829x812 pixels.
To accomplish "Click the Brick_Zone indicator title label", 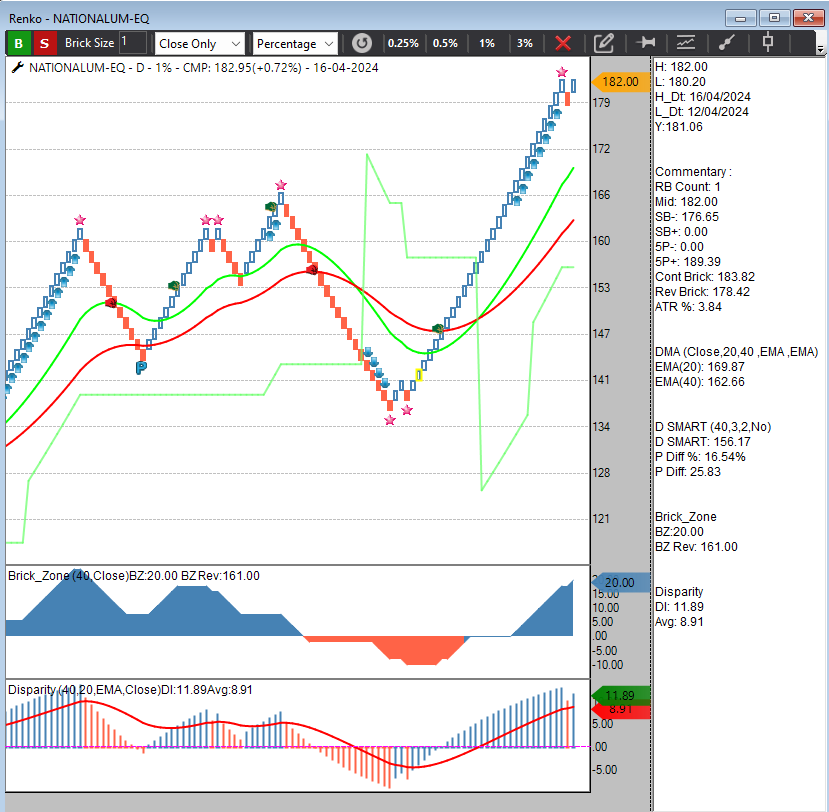I will (x=134, y=576).
